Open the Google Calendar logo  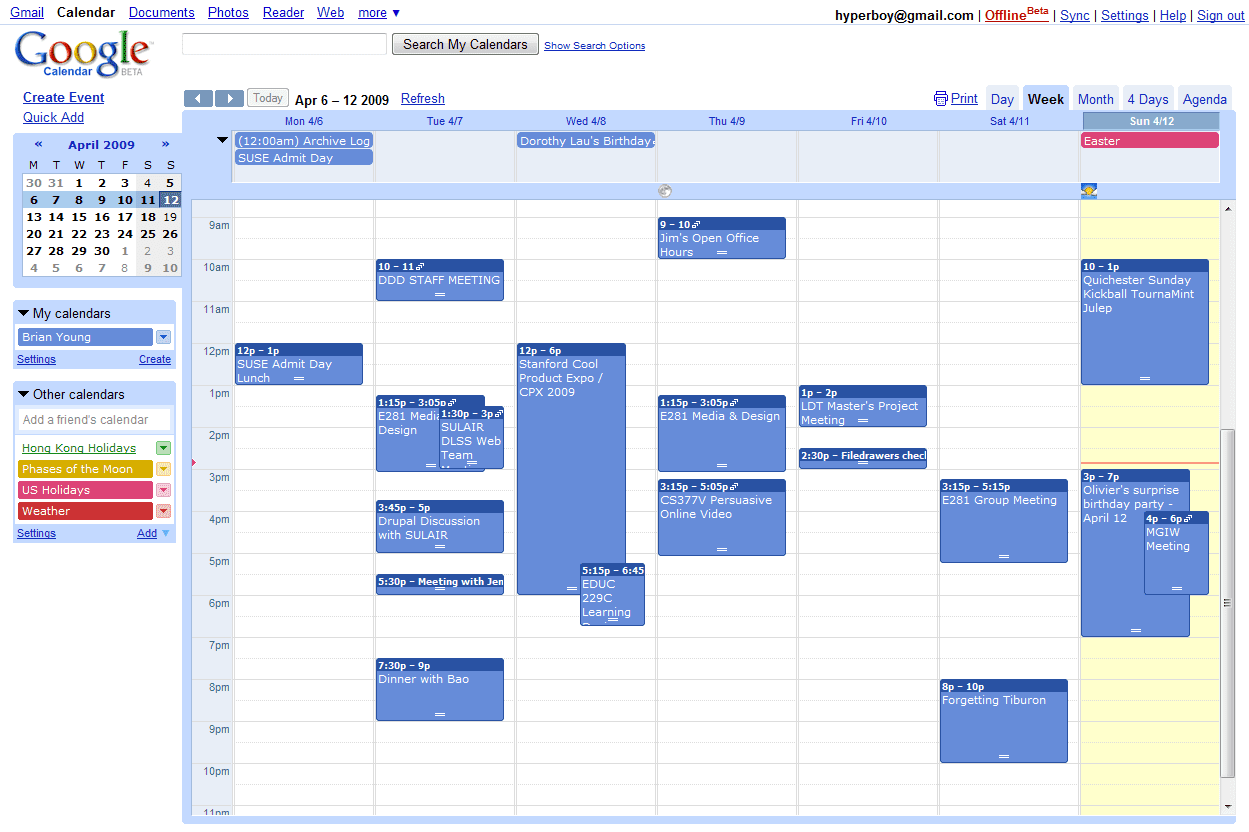point(82,53)
